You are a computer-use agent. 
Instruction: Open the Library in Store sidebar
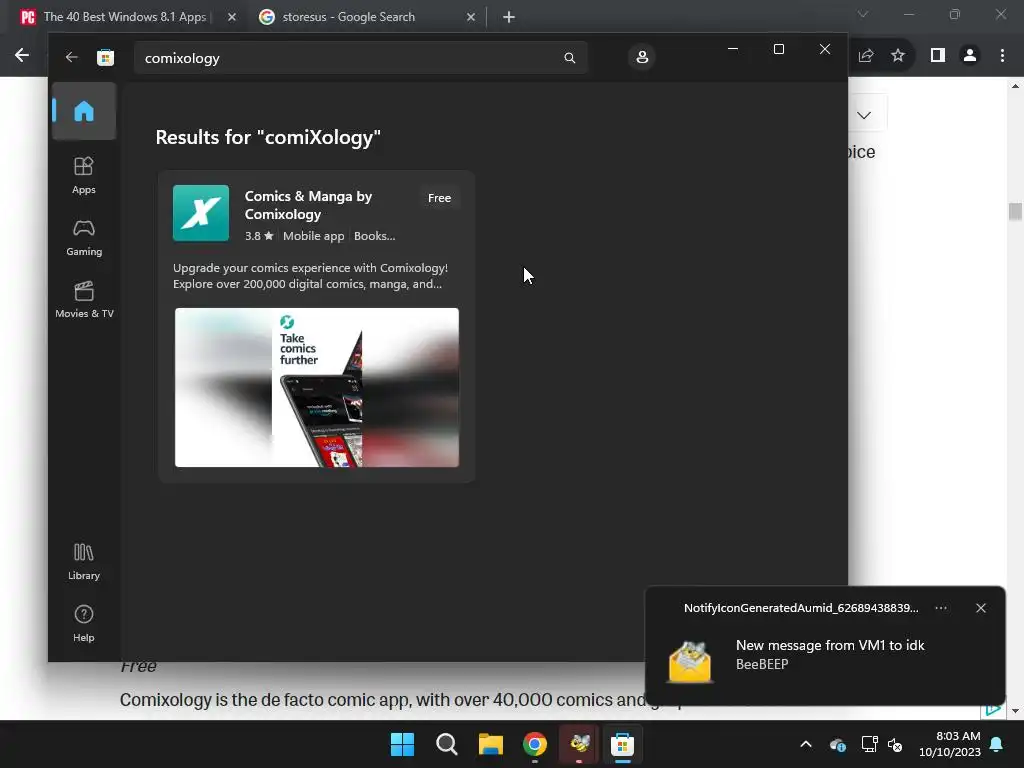pos(84,561)
